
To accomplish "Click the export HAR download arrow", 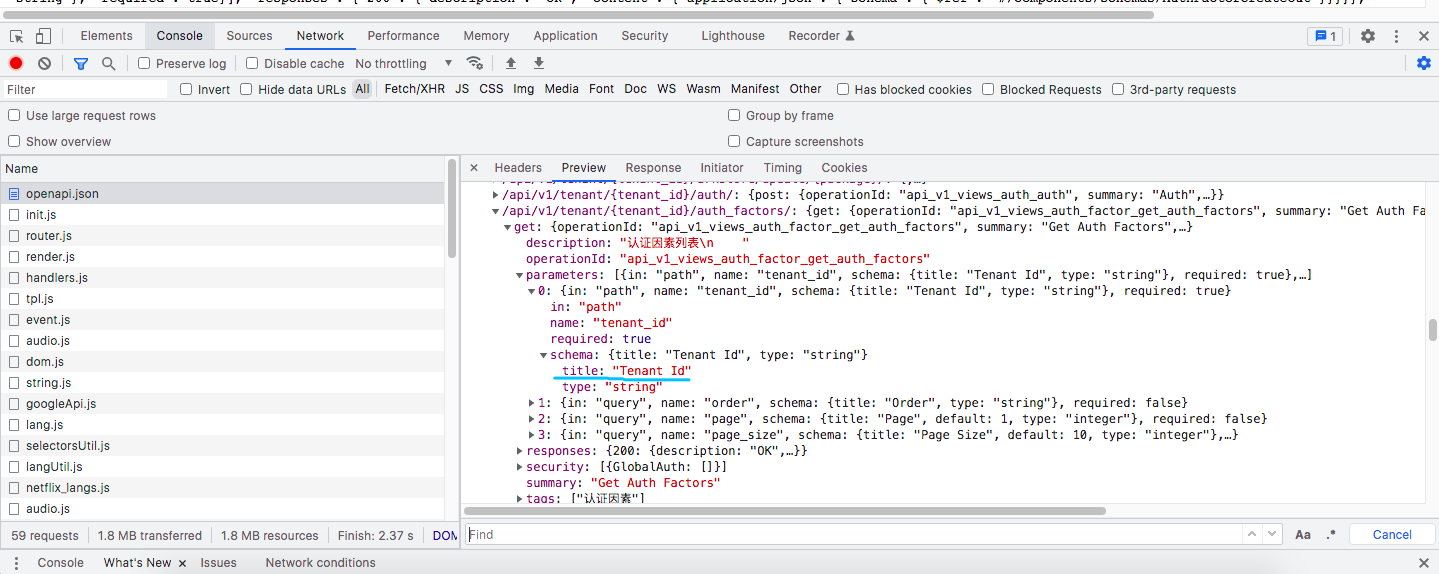I will [x=539, y=63].
